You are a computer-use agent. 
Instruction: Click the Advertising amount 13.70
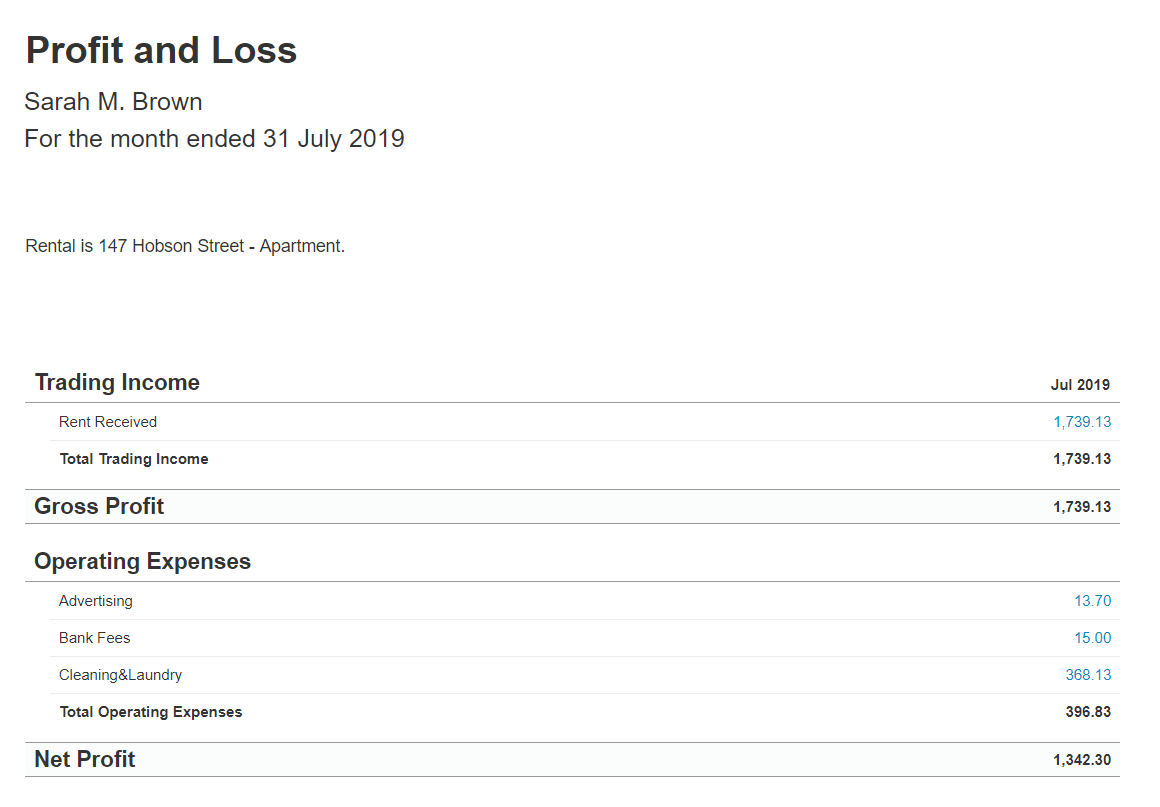[x=1092, y=601]
